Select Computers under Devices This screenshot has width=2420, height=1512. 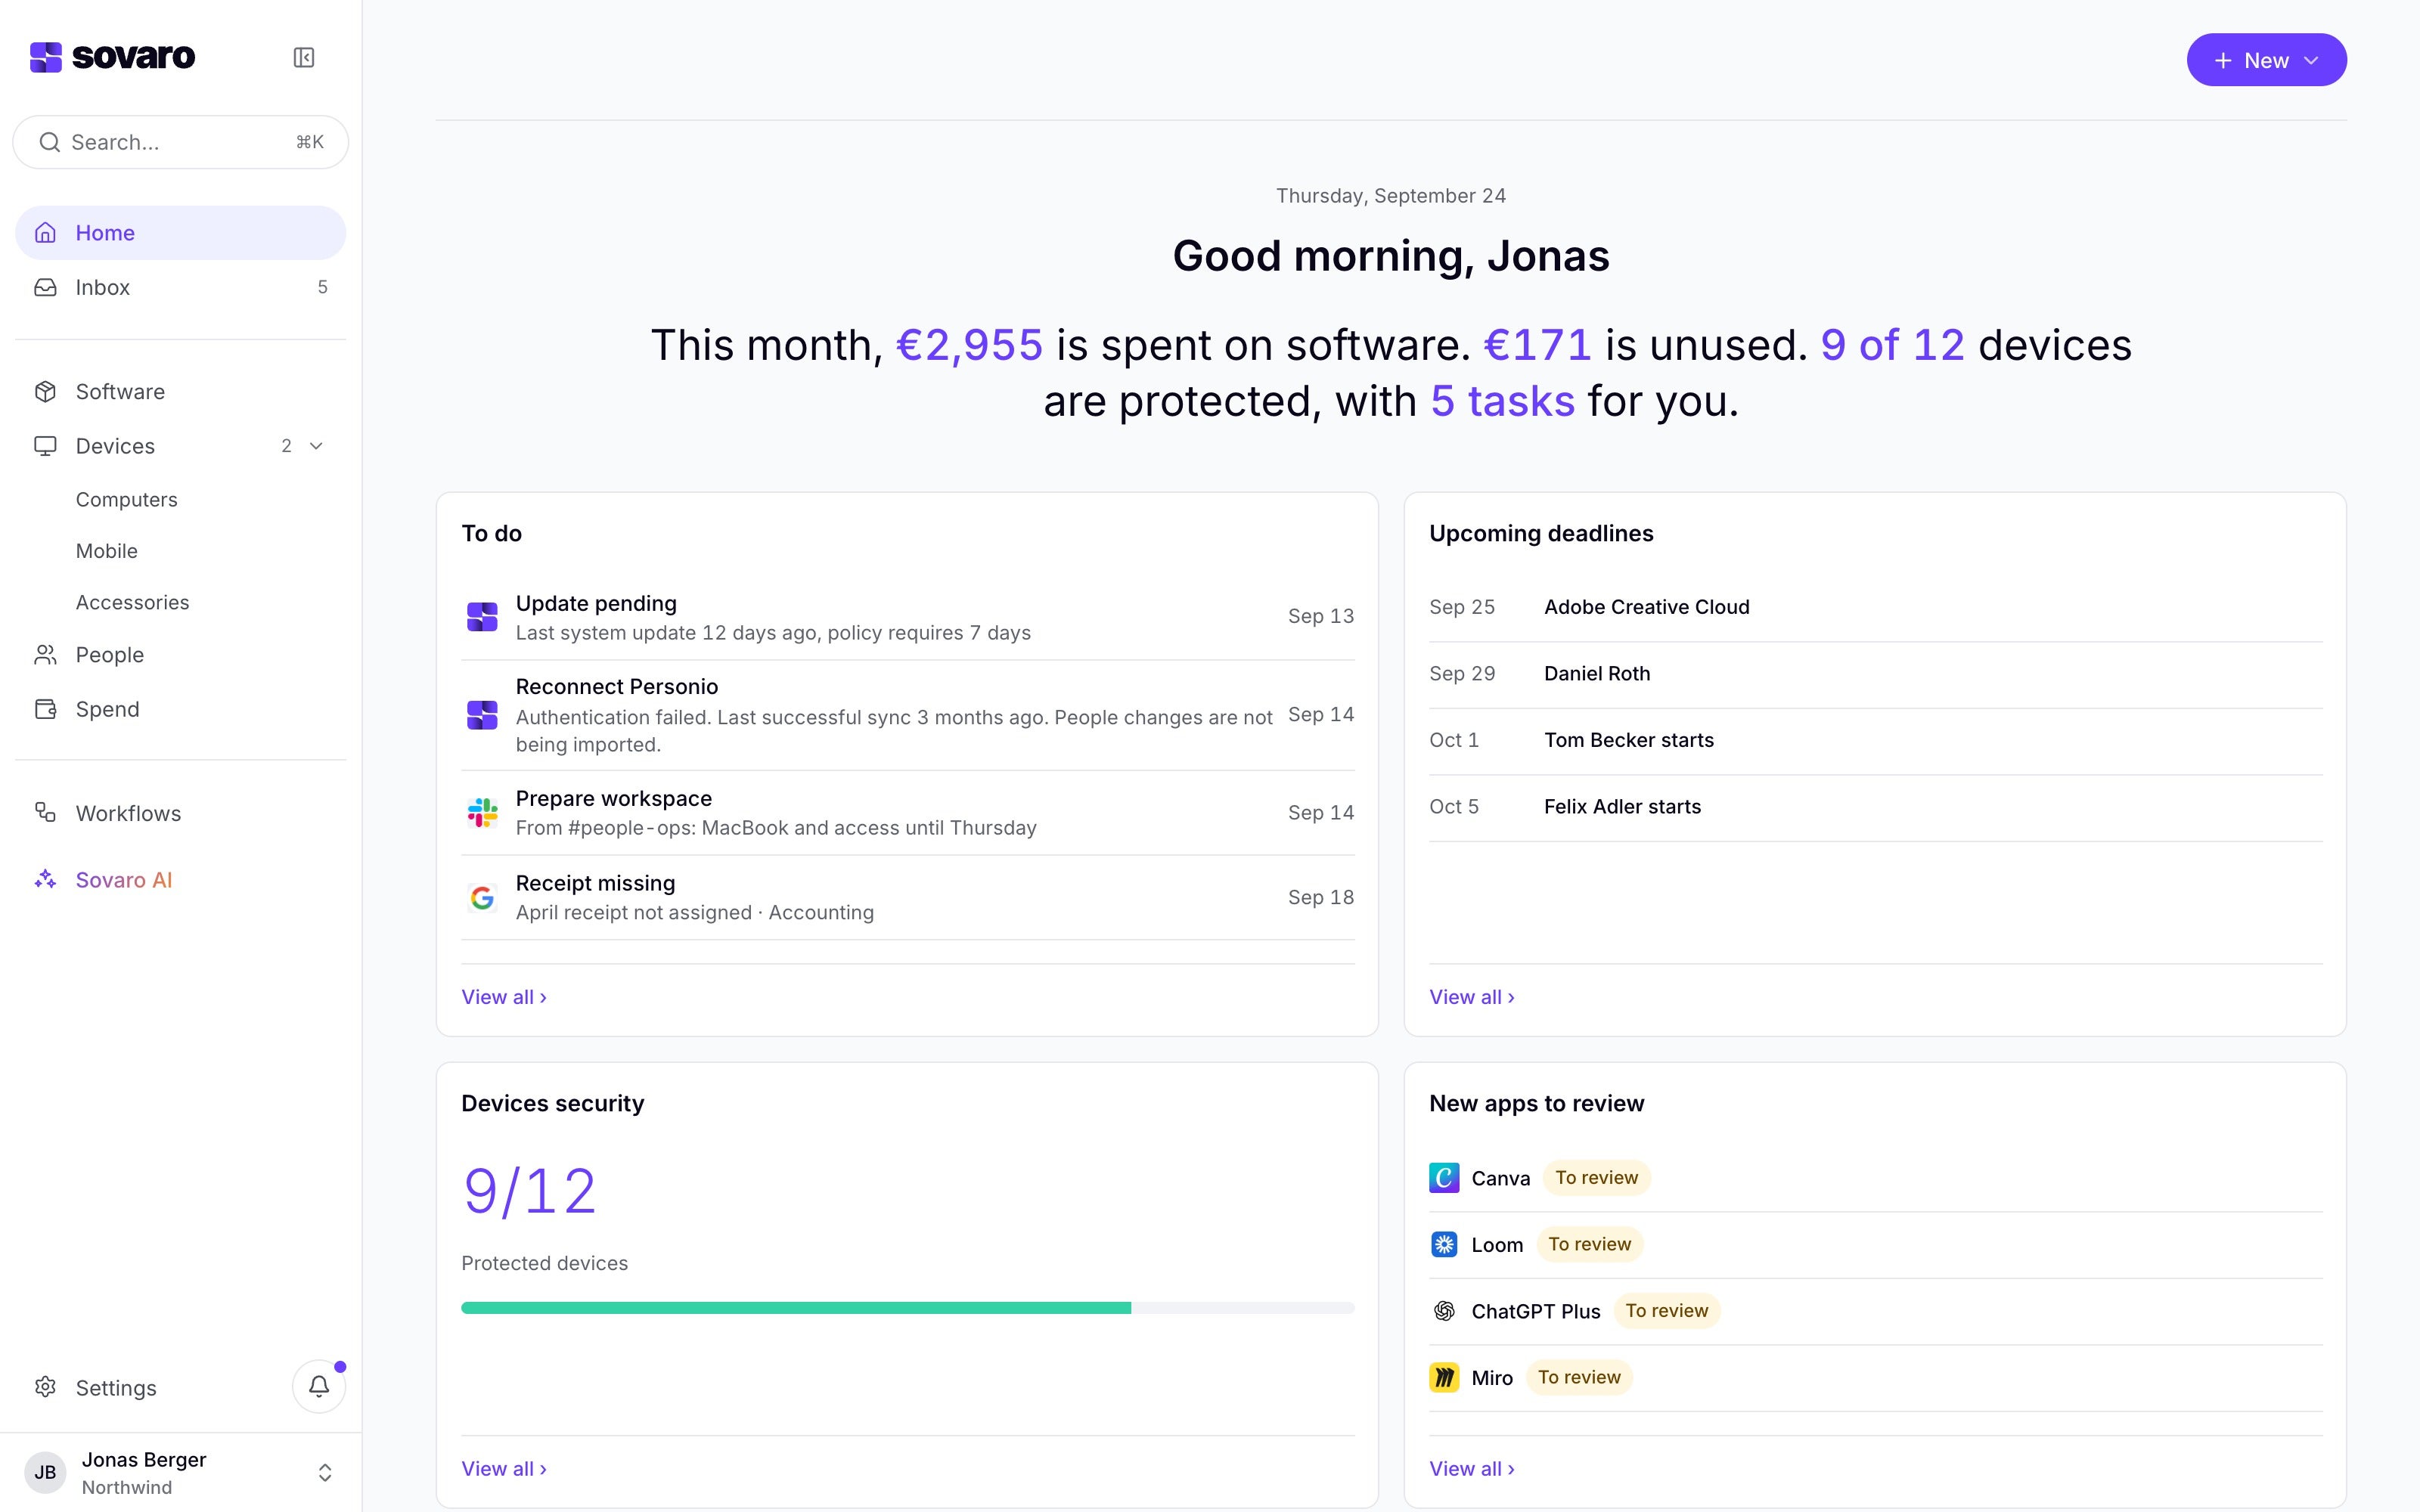[127, 500]
